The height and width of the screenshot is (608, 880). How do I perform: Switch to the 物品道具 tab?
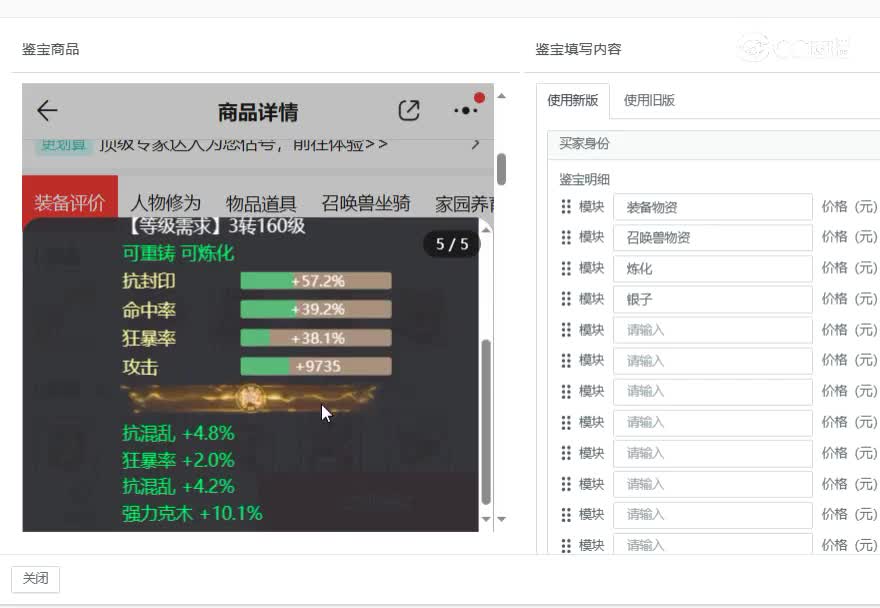262,201
